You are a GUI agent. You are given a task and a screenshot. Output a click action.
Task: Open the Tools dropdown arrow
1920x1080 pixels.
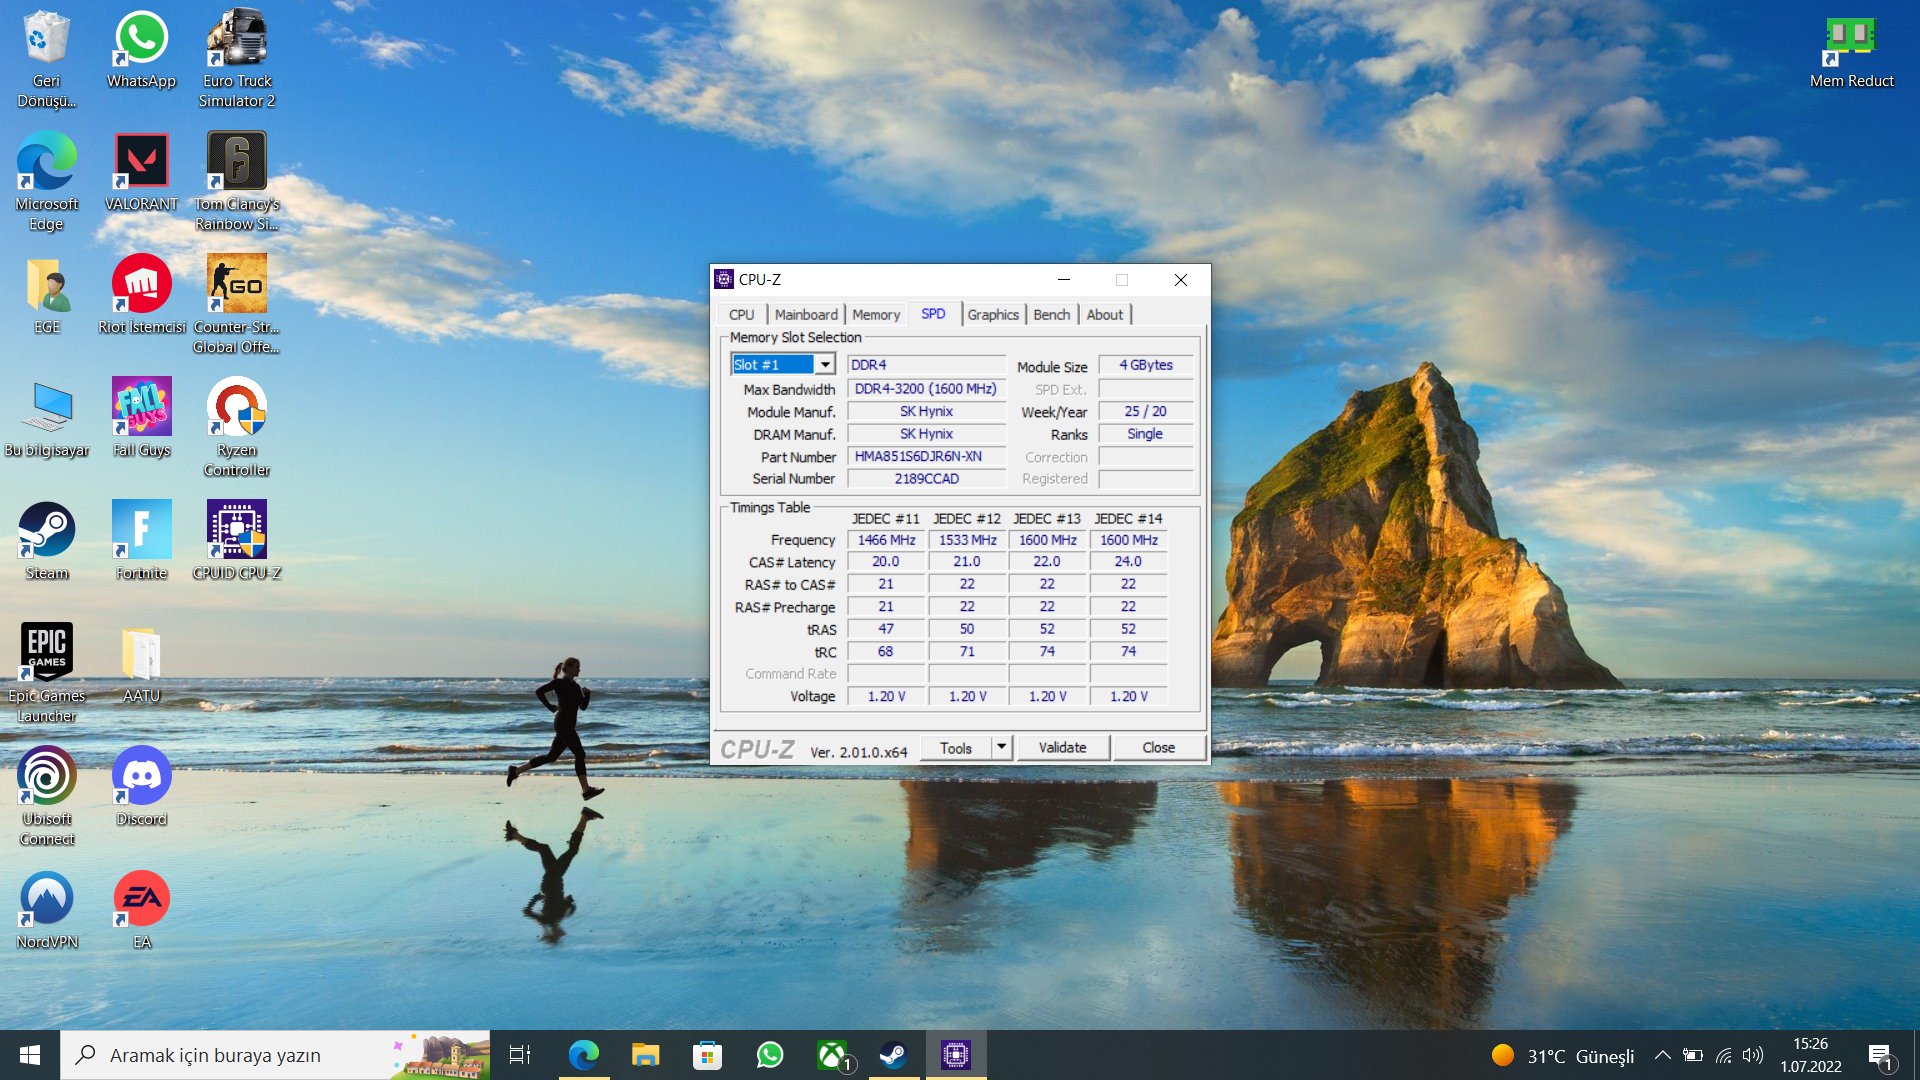coord(1001,747)
